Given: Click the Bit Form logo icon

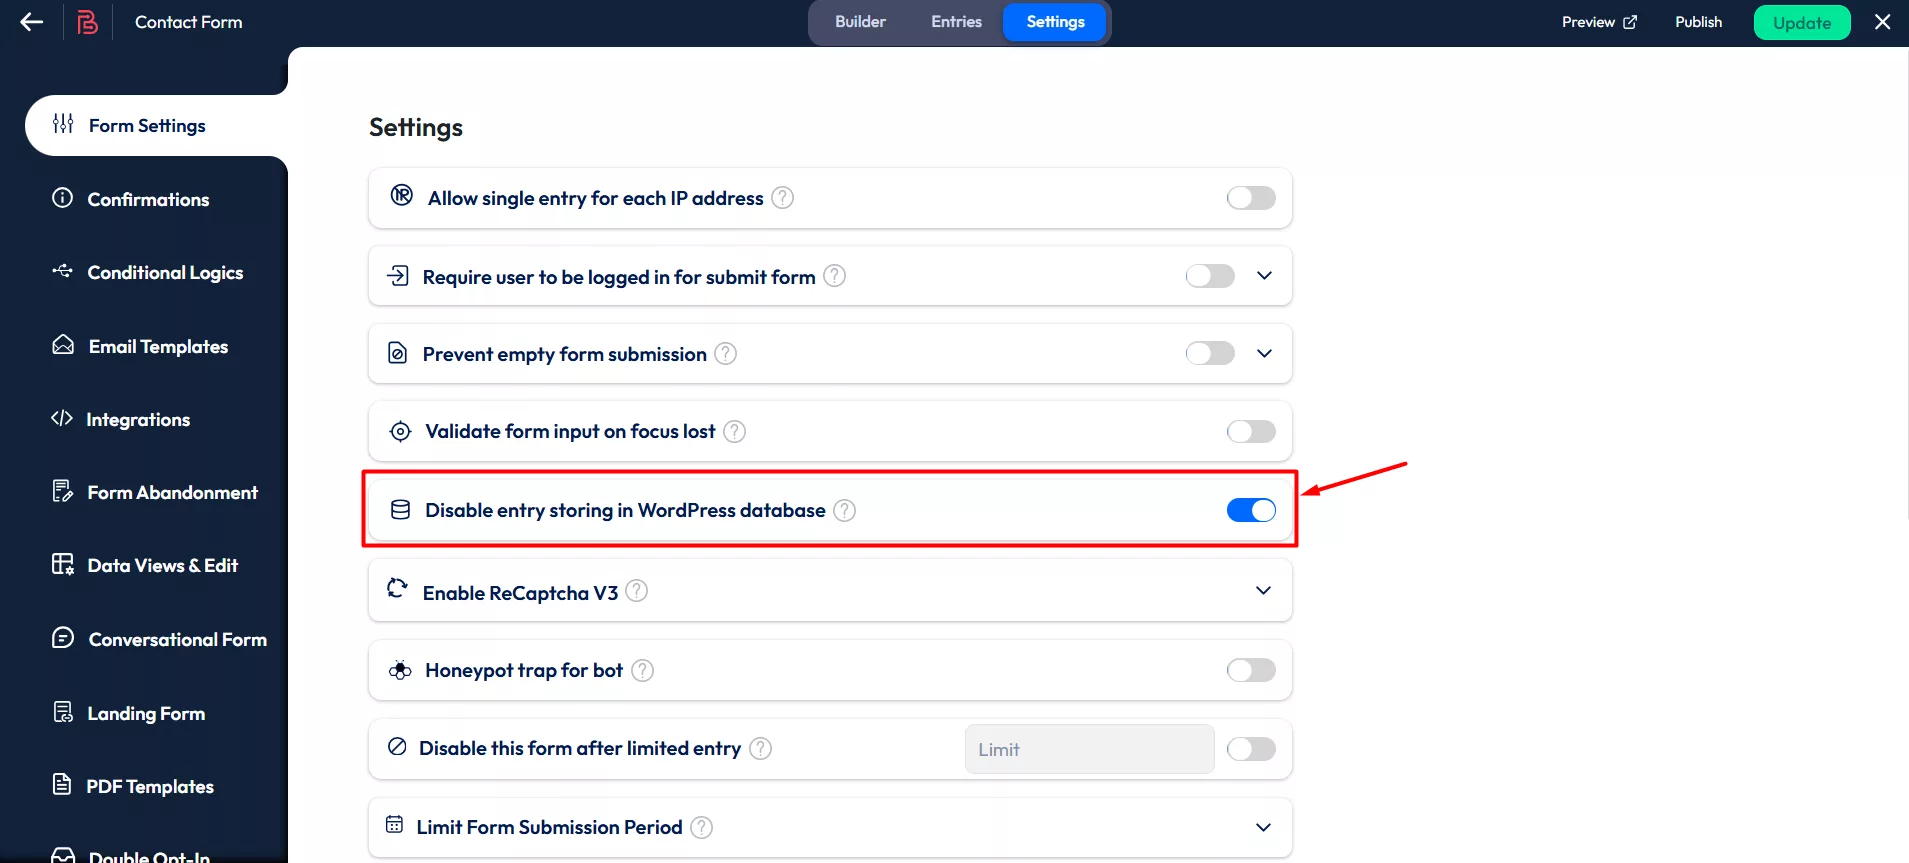Looking at the screenshot, I should tap(88, 22).
